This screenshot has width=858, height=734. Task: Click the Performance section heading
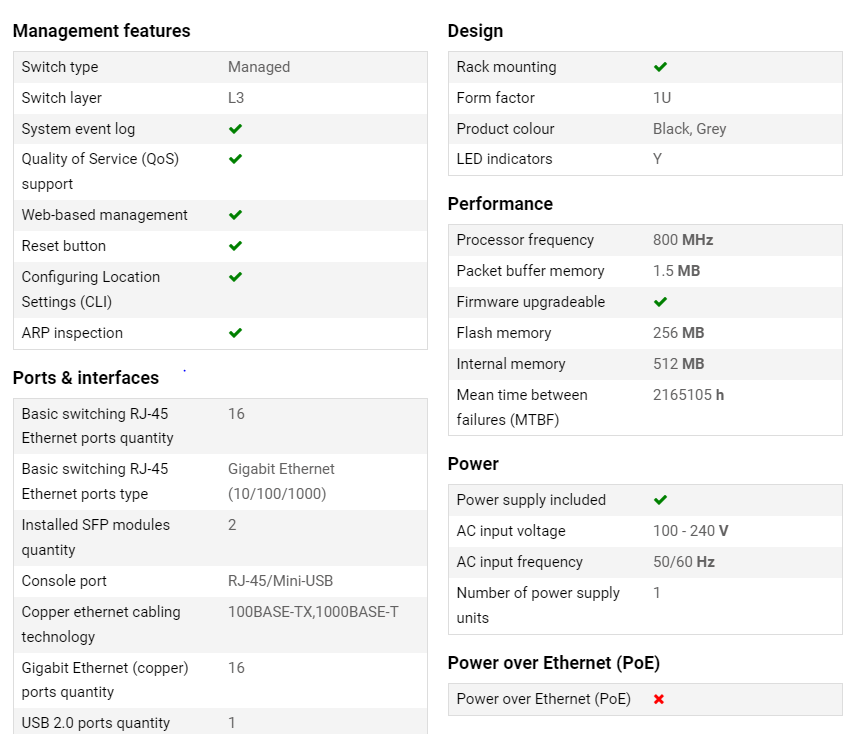pyautogui.click(x=500, y=204)
